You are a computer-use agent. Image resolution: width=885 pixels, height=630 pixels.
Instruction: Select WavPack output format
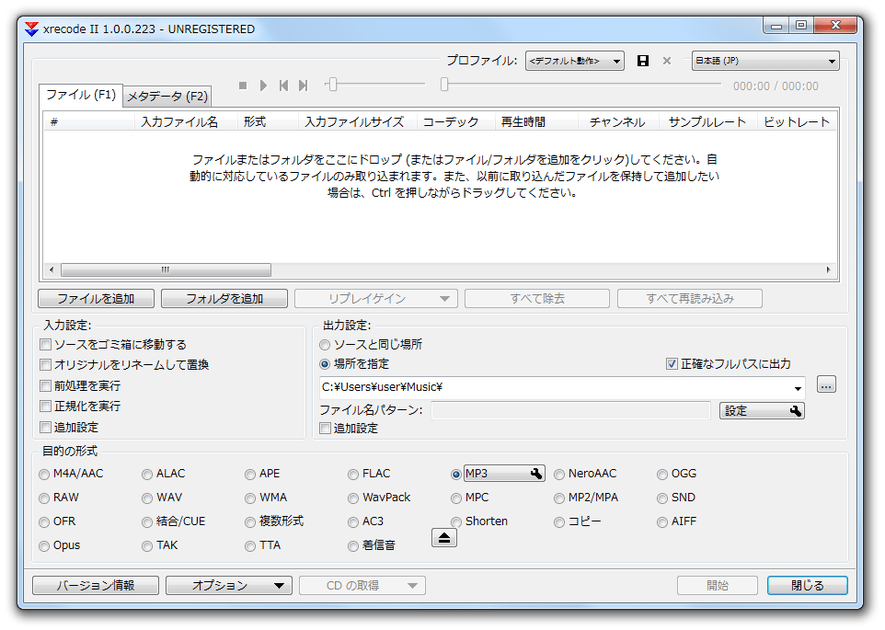point(353,498)
